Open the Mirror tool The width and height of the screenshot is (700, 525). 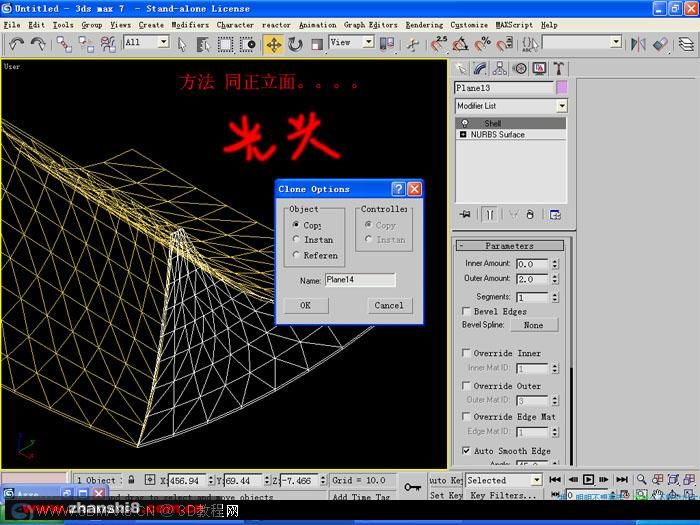pyautogui.click(x=638, y=44)
